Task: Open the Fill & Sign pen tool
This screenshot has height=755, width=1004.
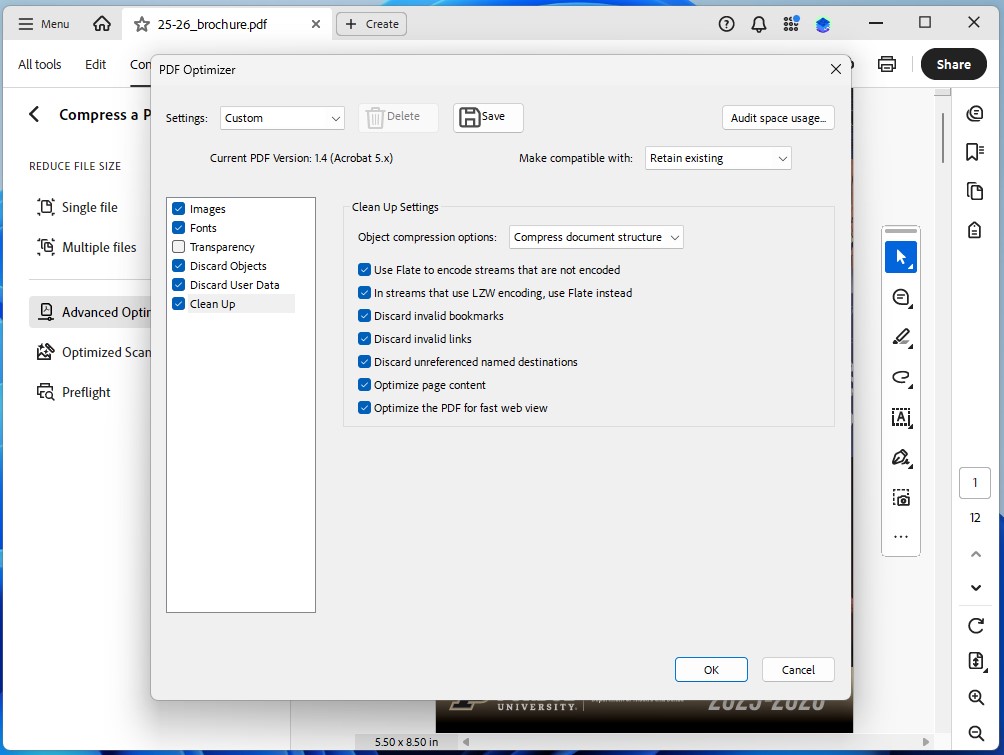Action: coord(900,457)
